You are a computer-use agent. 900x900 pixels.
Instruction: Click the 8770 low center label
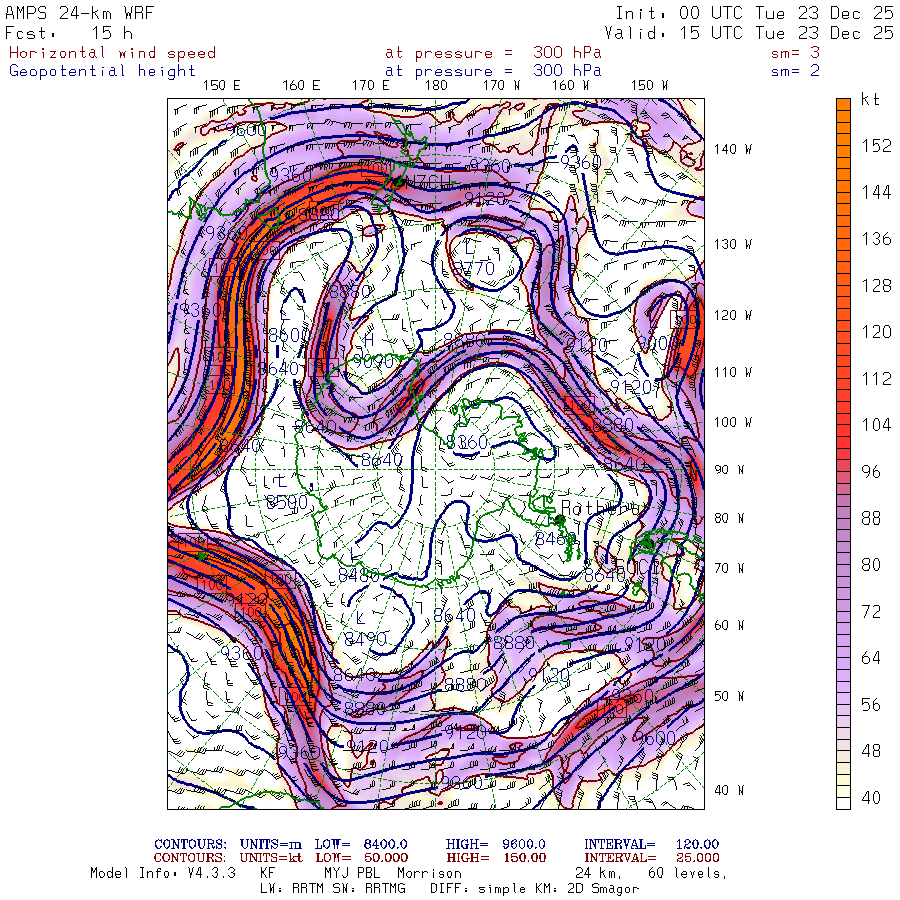coord(474,268)
